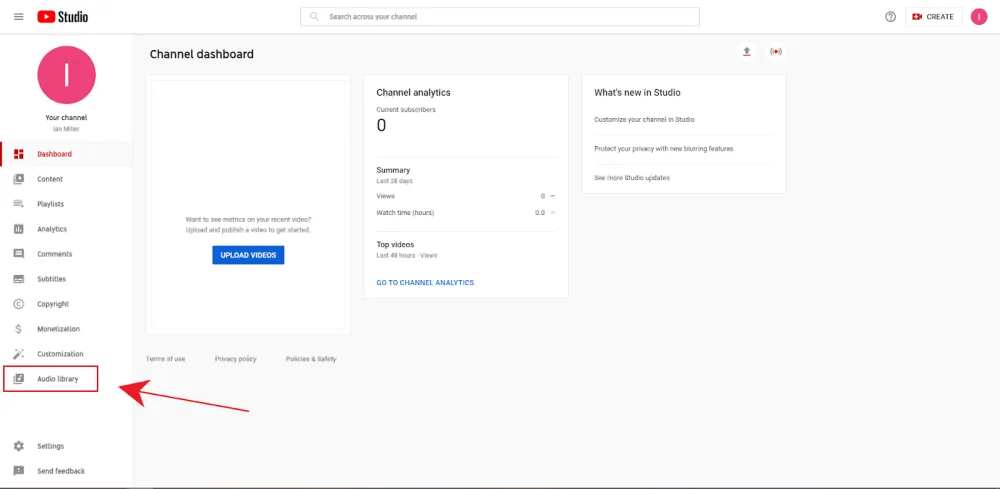The width and height of the screenshot is (1000, 489).
Task: Click the YouTube Studio logo
Action: tap(62, 17)
